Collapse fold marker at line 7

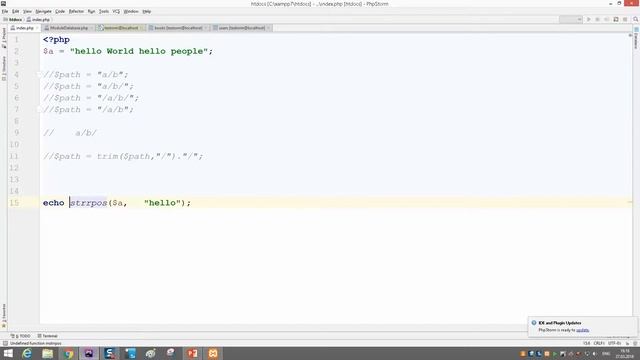coord(39,109)
